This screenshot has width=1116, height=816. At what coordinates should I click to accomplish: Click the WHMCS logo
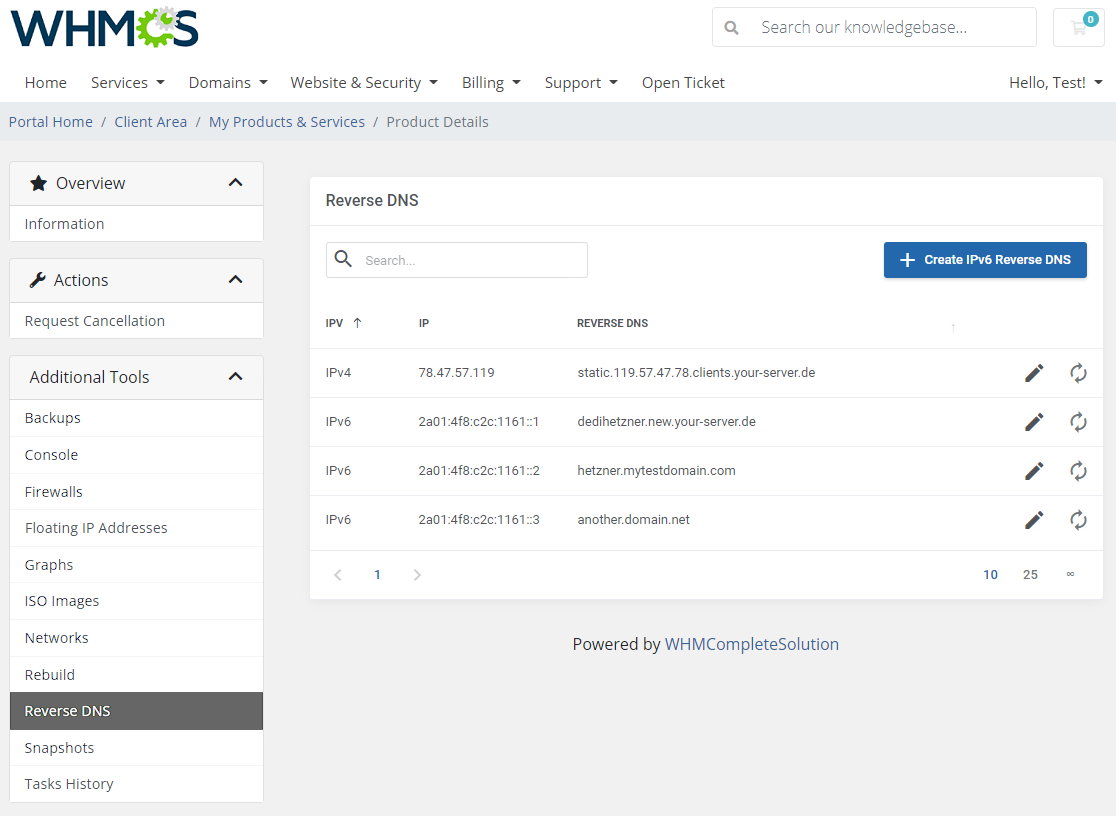pos(103,29)
